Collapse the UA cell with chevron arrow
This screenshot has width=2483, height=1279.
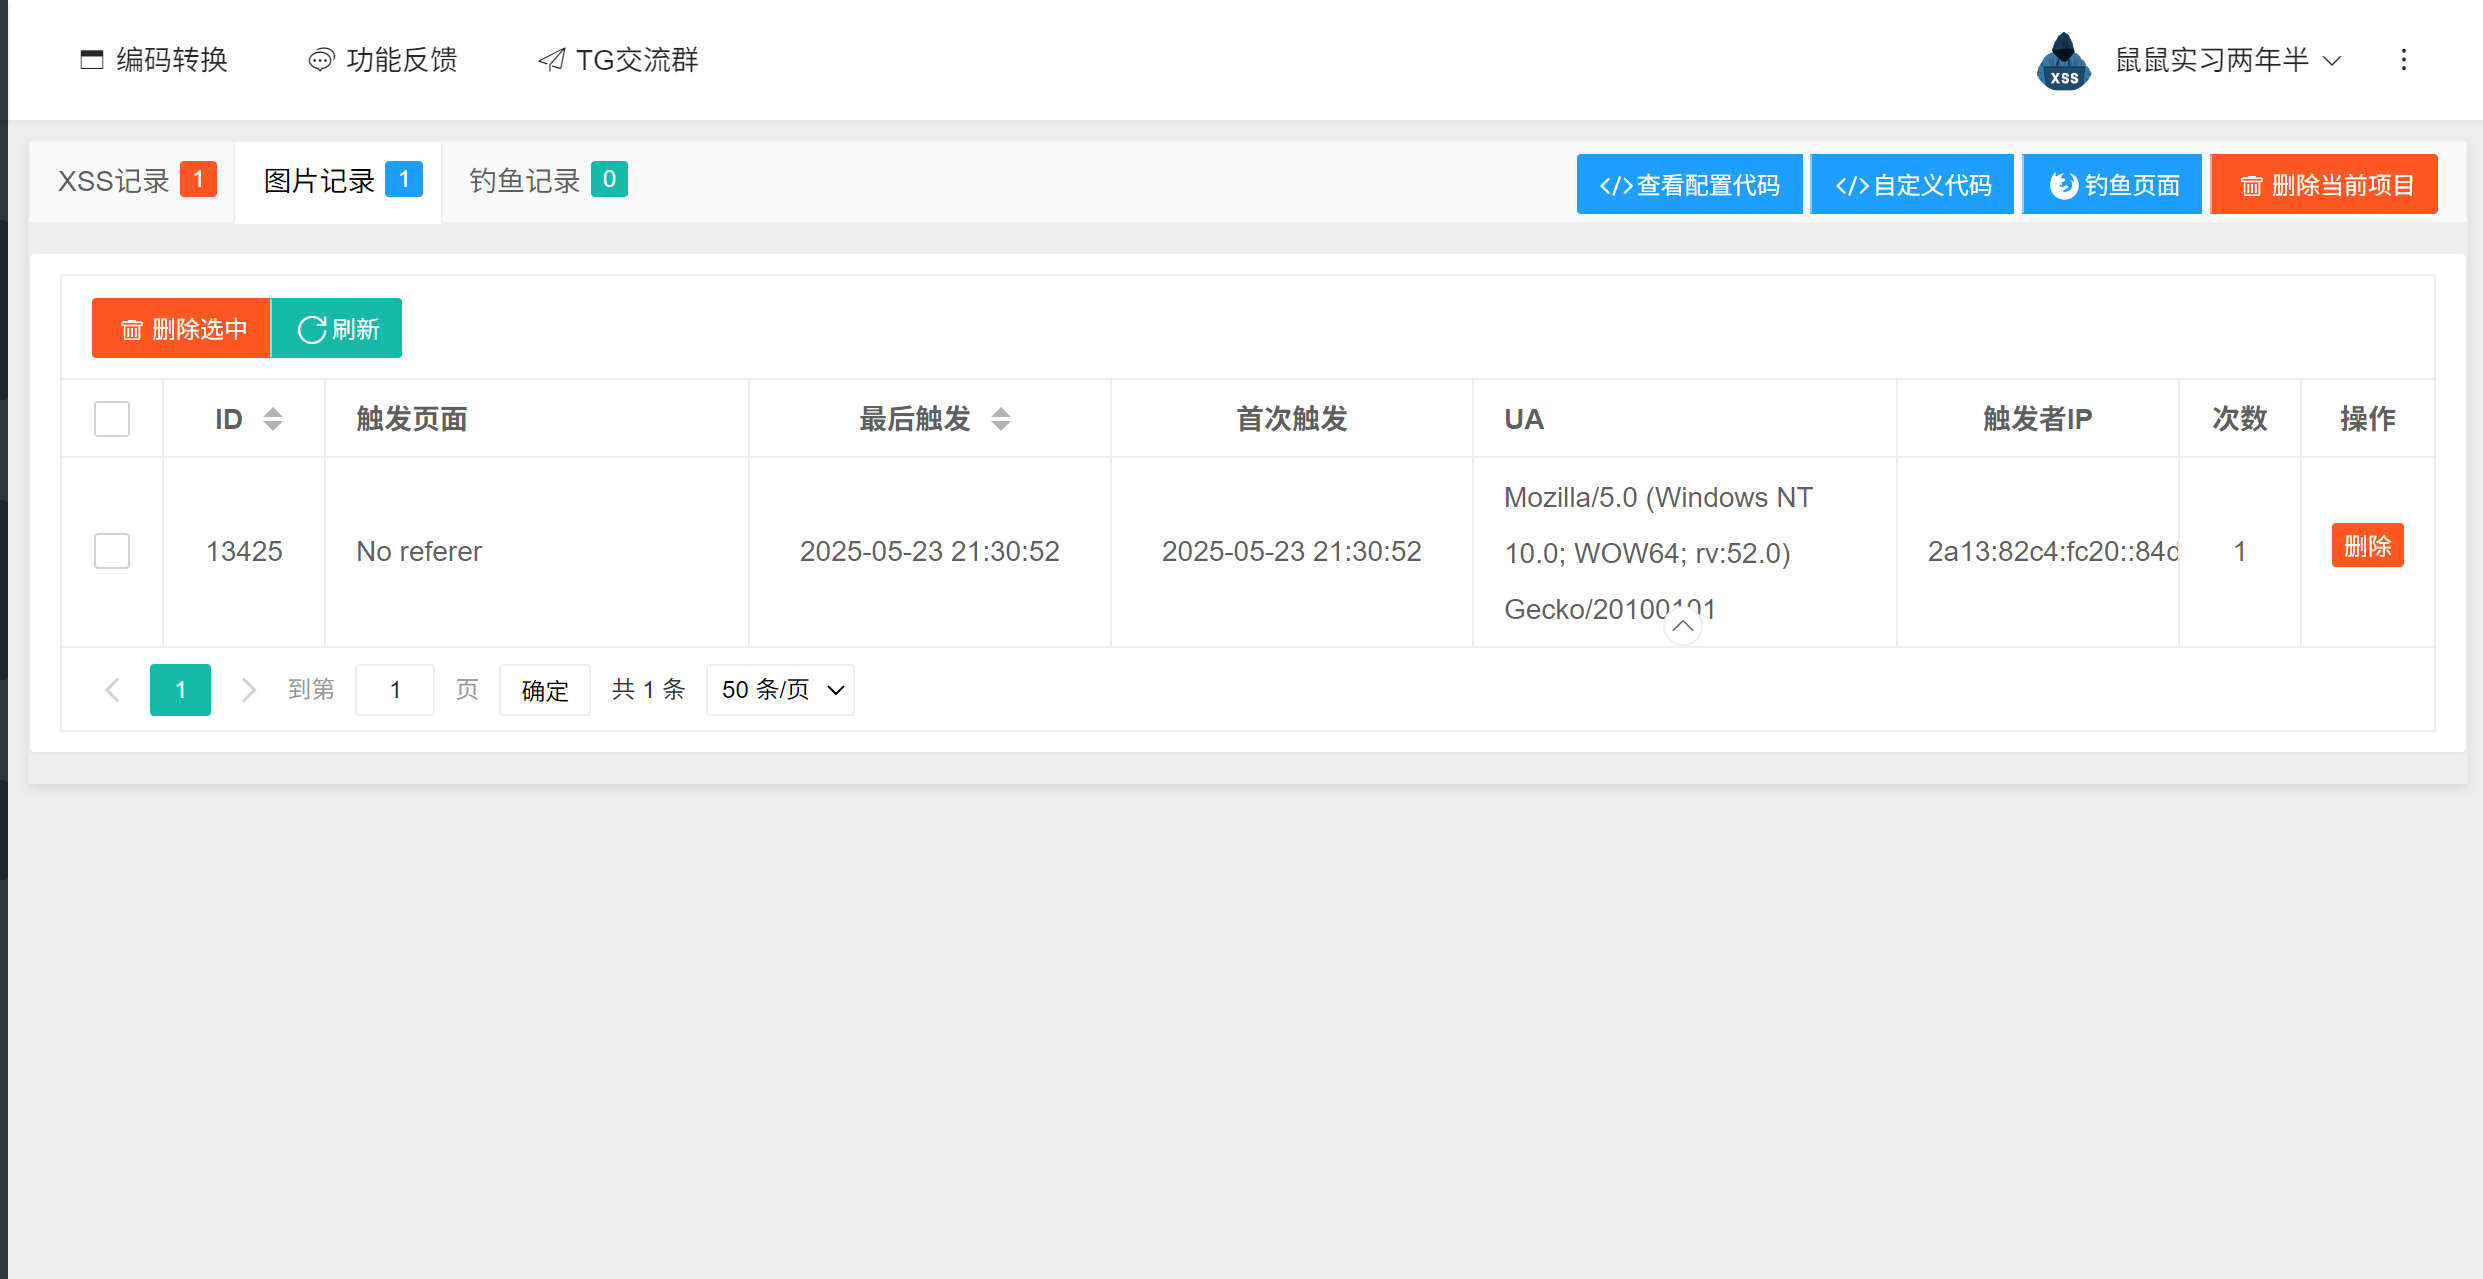[1683, 627]
